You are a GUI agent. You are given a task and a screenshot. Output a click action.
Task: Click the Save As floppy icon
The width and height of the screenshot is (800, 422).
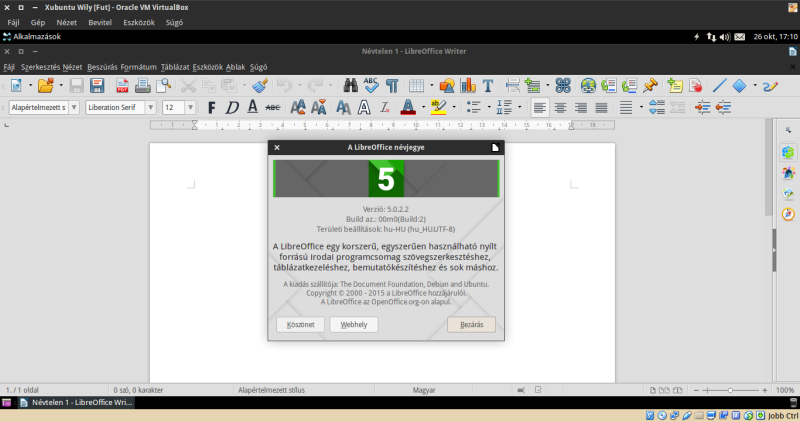(x=96, y=85)
